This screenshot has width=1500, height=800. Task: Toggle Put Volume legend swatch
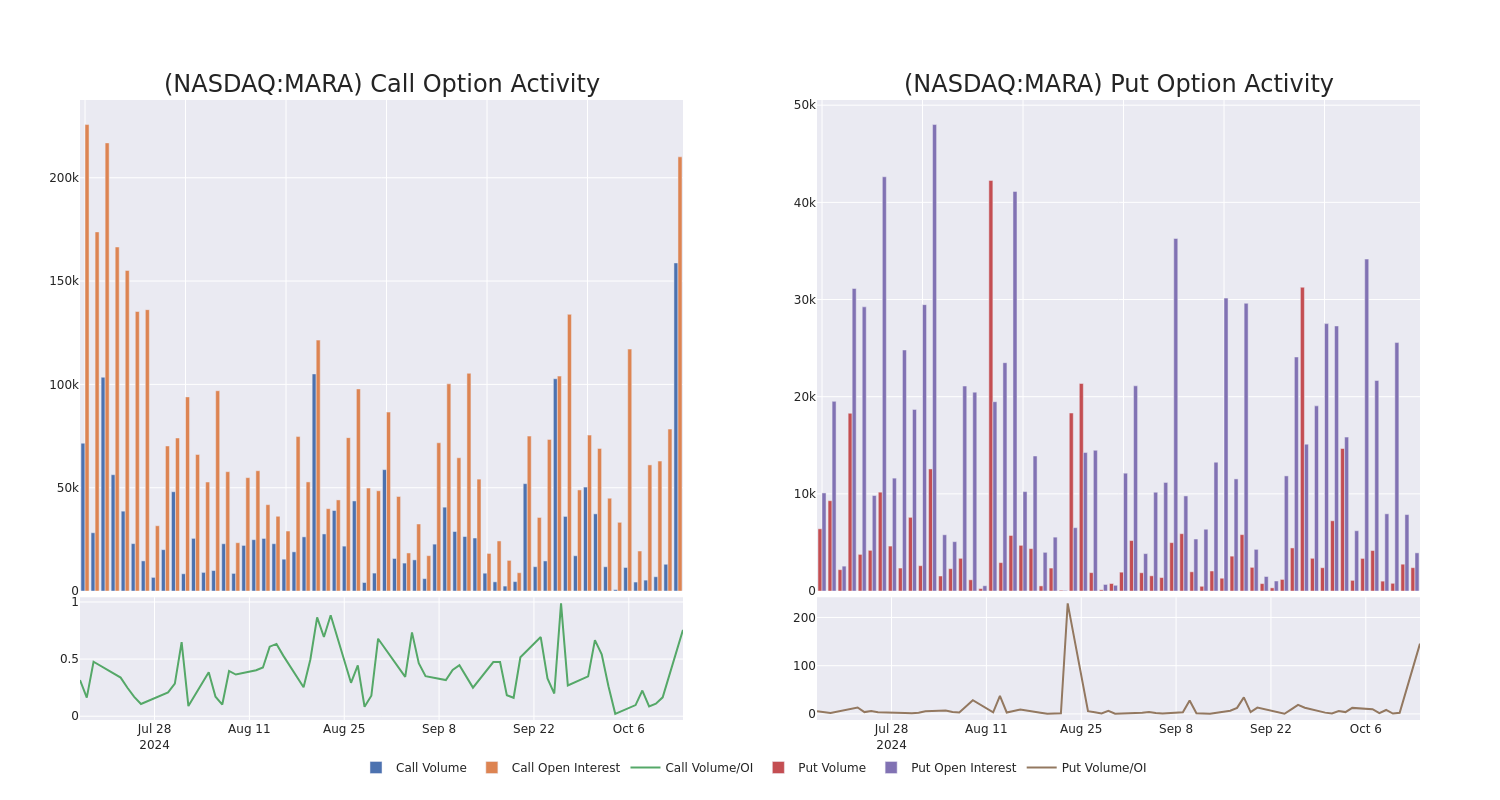click(778, 768)
